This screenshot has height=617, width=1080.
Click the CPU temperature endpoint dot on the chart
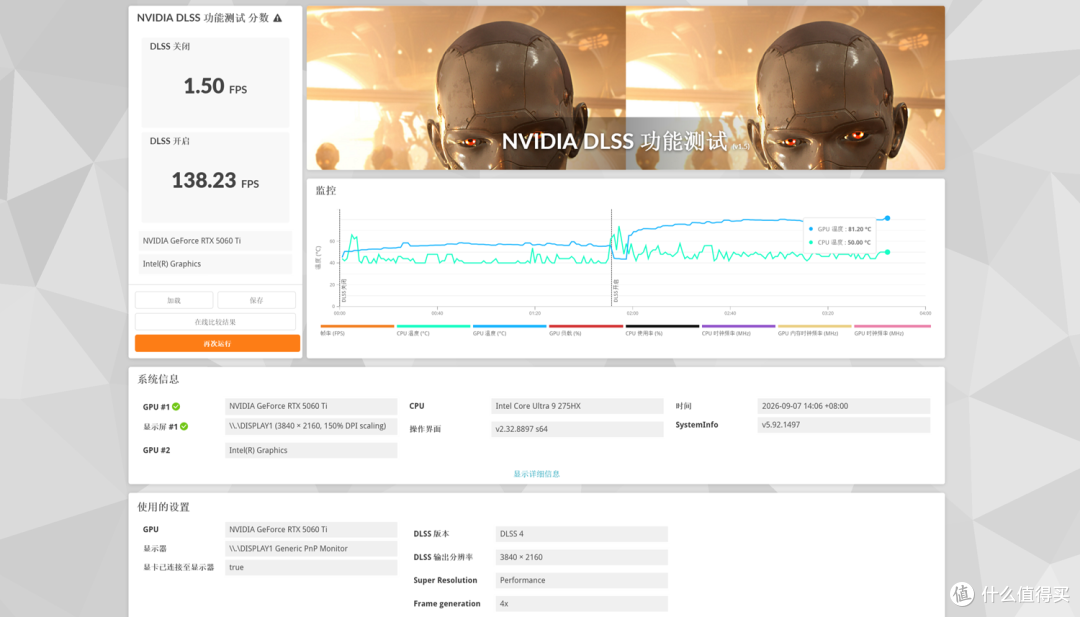pyautogui.click(x=887, y=252)
